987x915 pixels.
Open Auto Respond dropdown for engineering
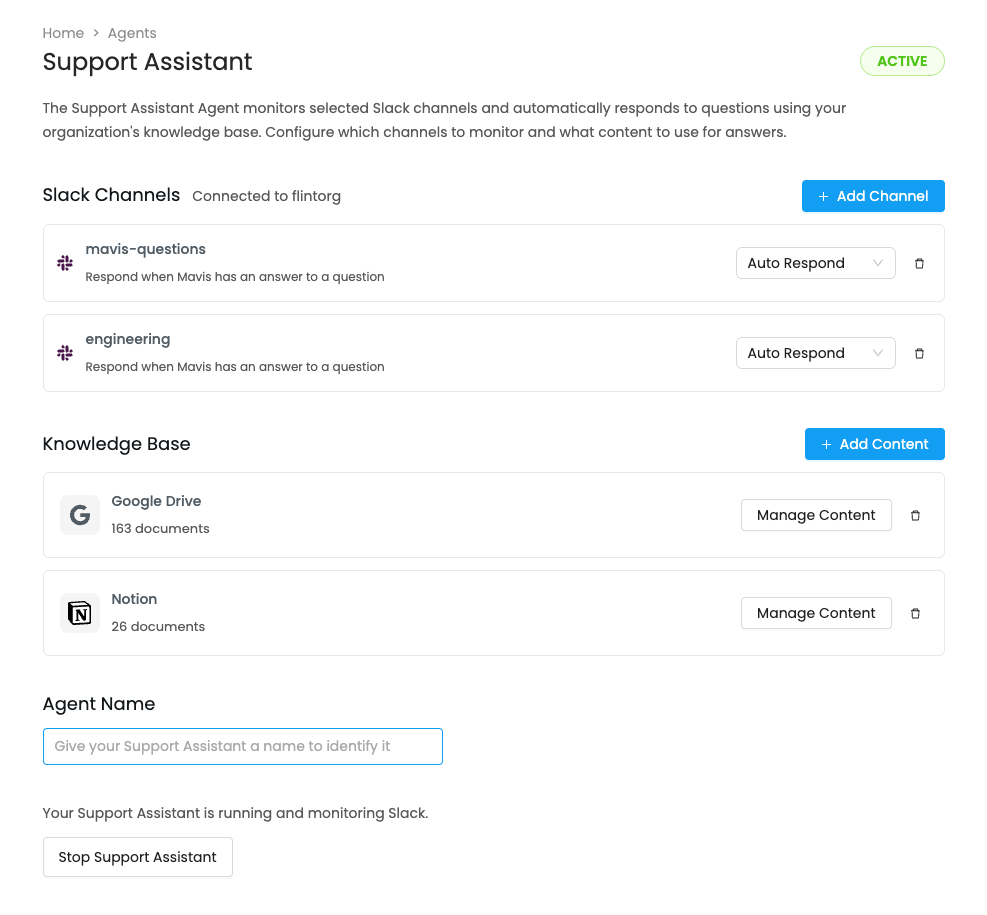tap(815, 354)
